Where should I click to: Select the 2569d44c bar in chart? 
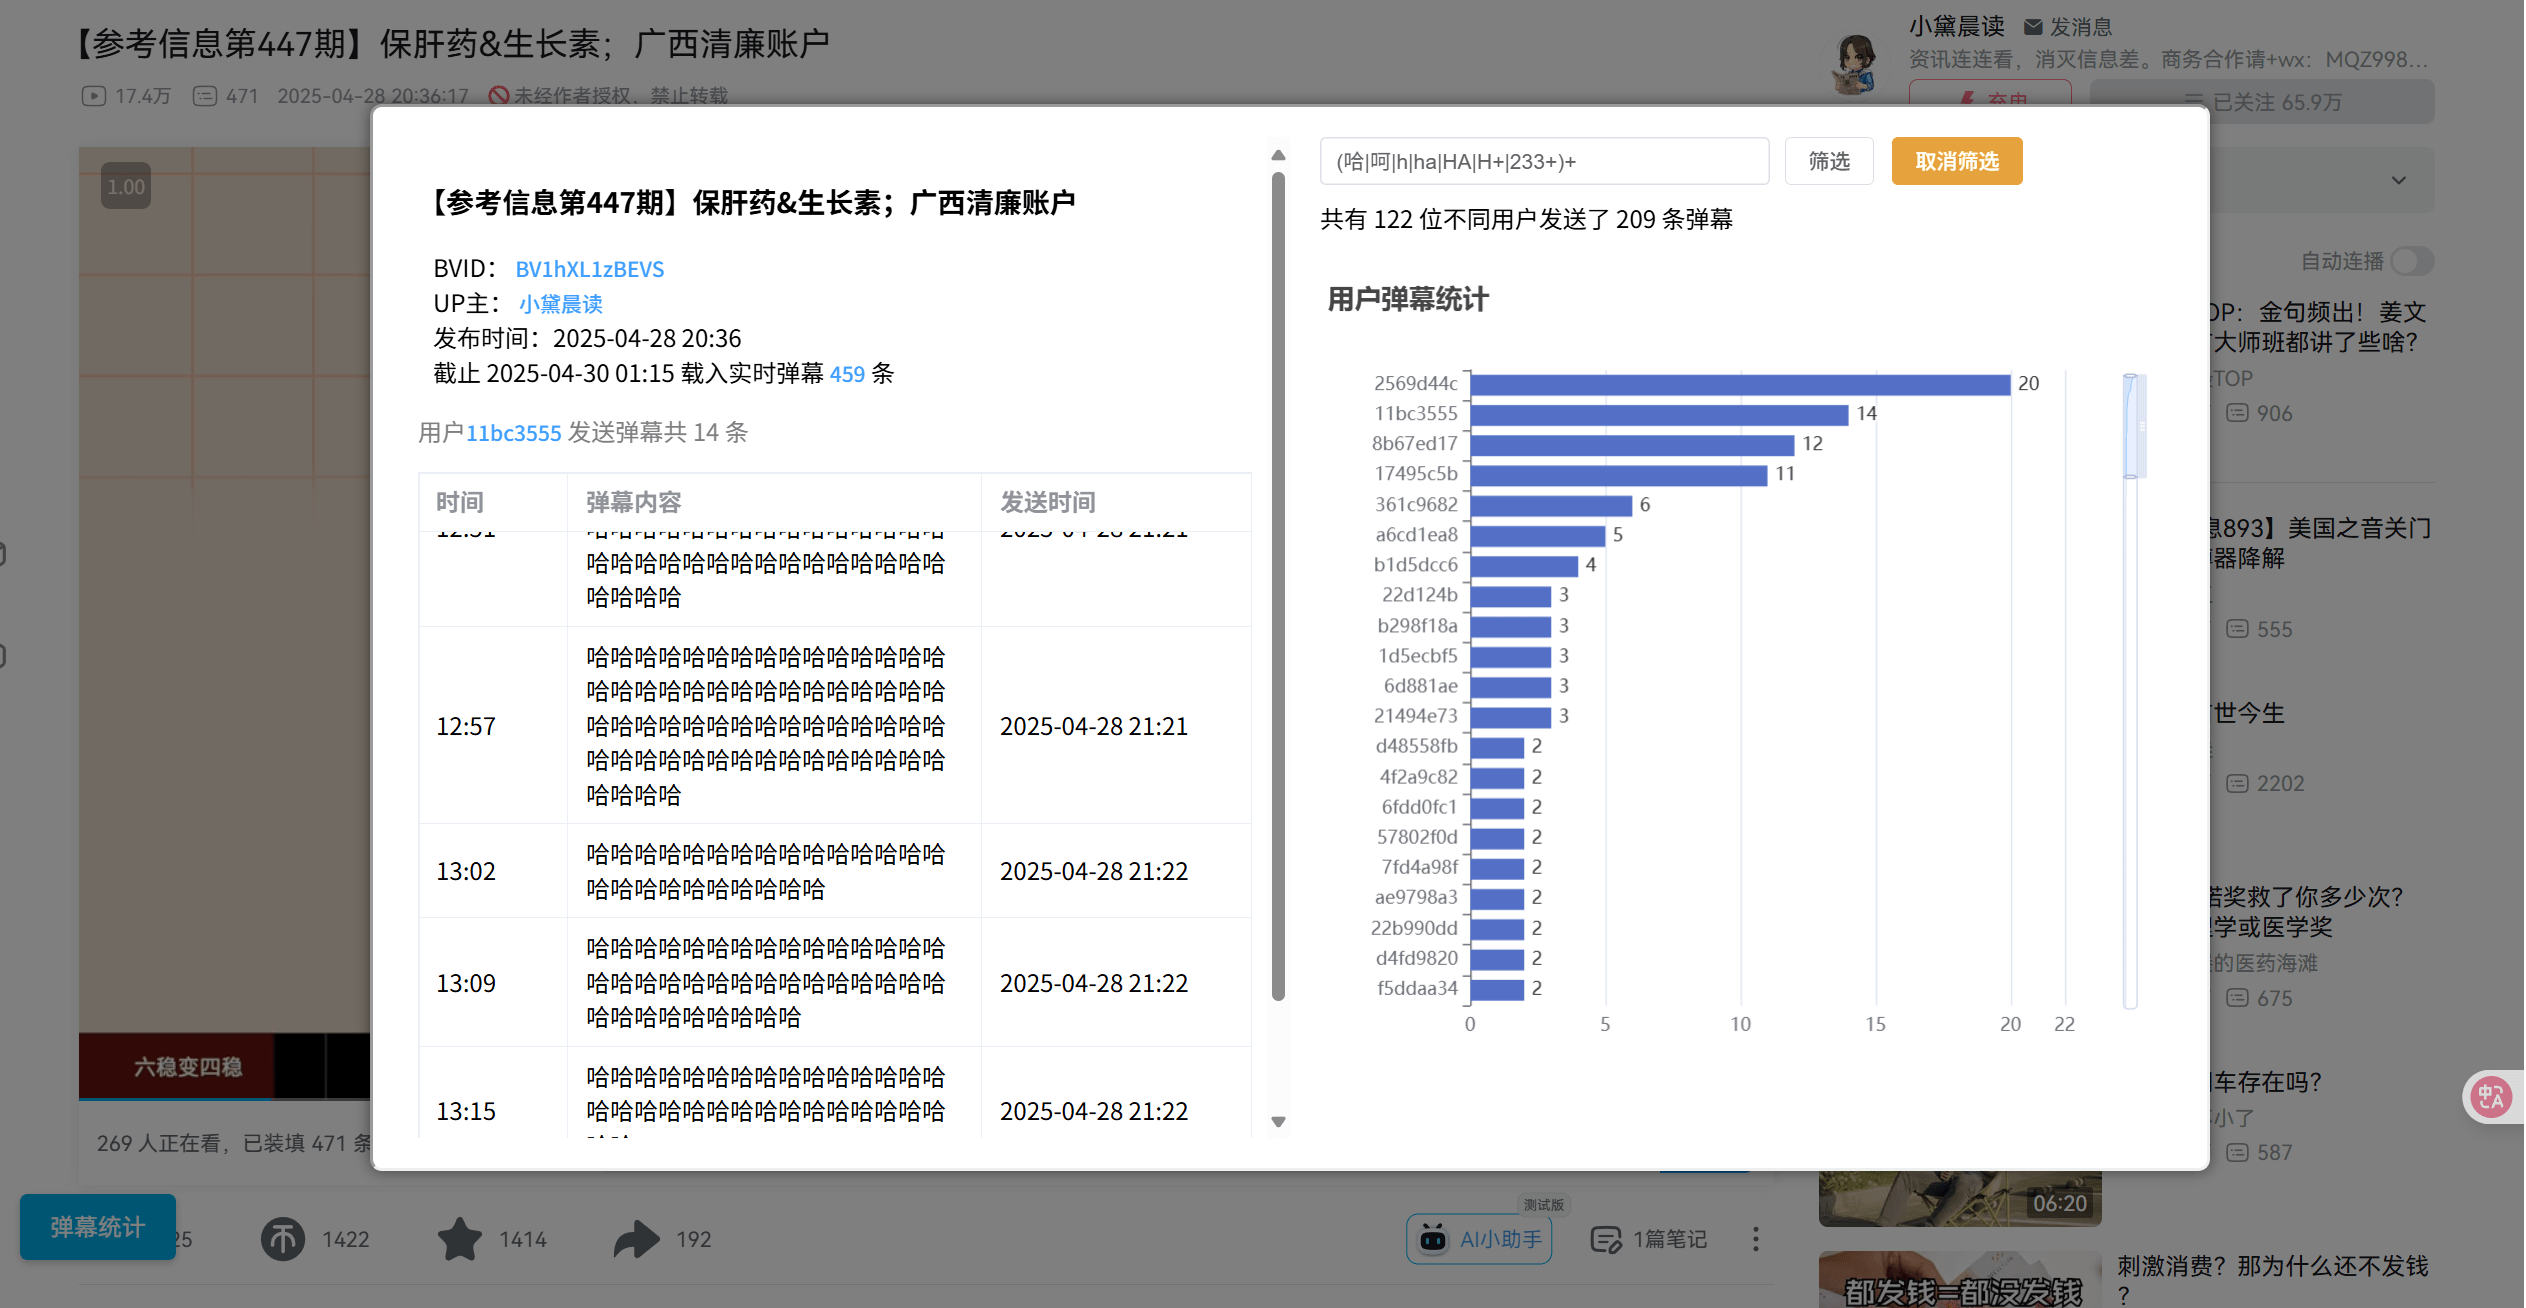point(1739,384)
